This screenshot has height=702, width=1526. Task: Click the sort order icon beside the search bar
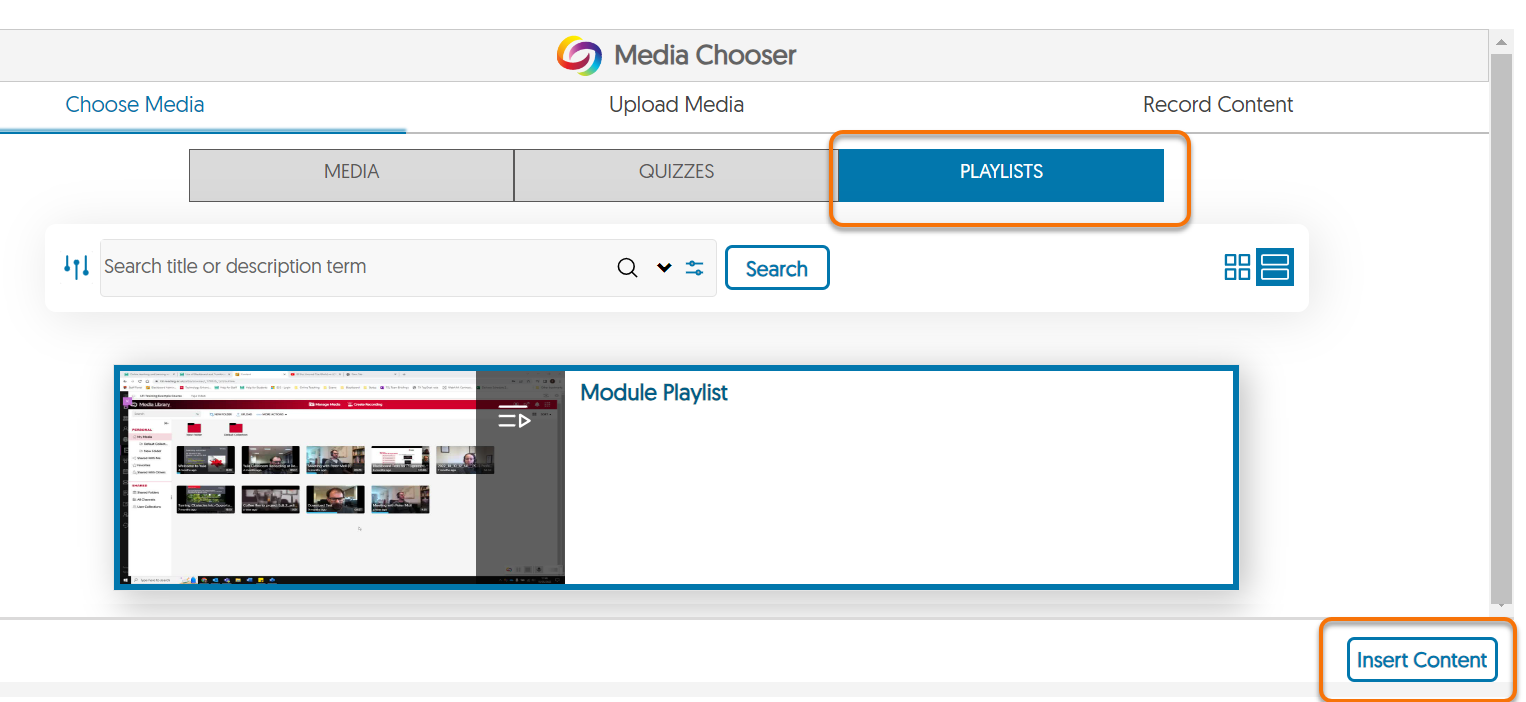(77, 267)
